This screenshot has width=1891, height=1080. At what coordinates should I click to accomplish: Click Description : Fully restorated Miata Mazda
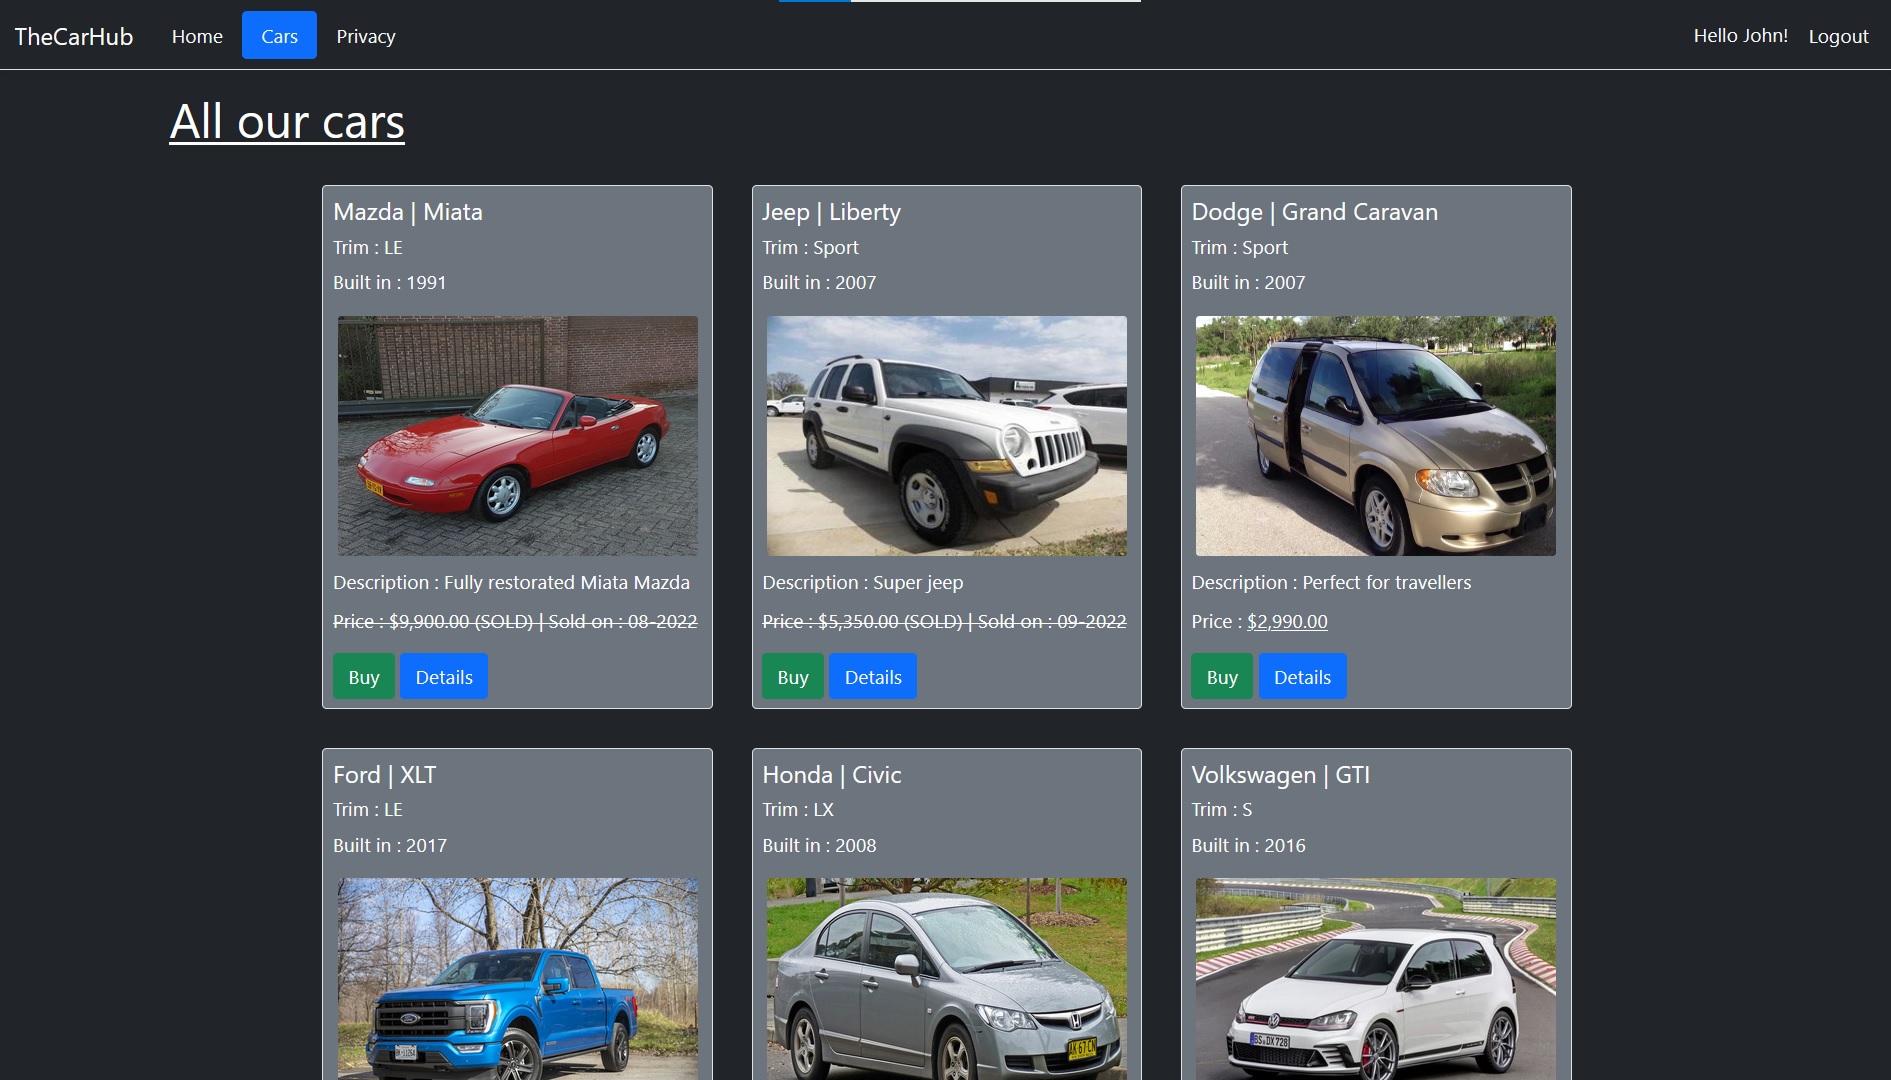click(x=511, y=583)
